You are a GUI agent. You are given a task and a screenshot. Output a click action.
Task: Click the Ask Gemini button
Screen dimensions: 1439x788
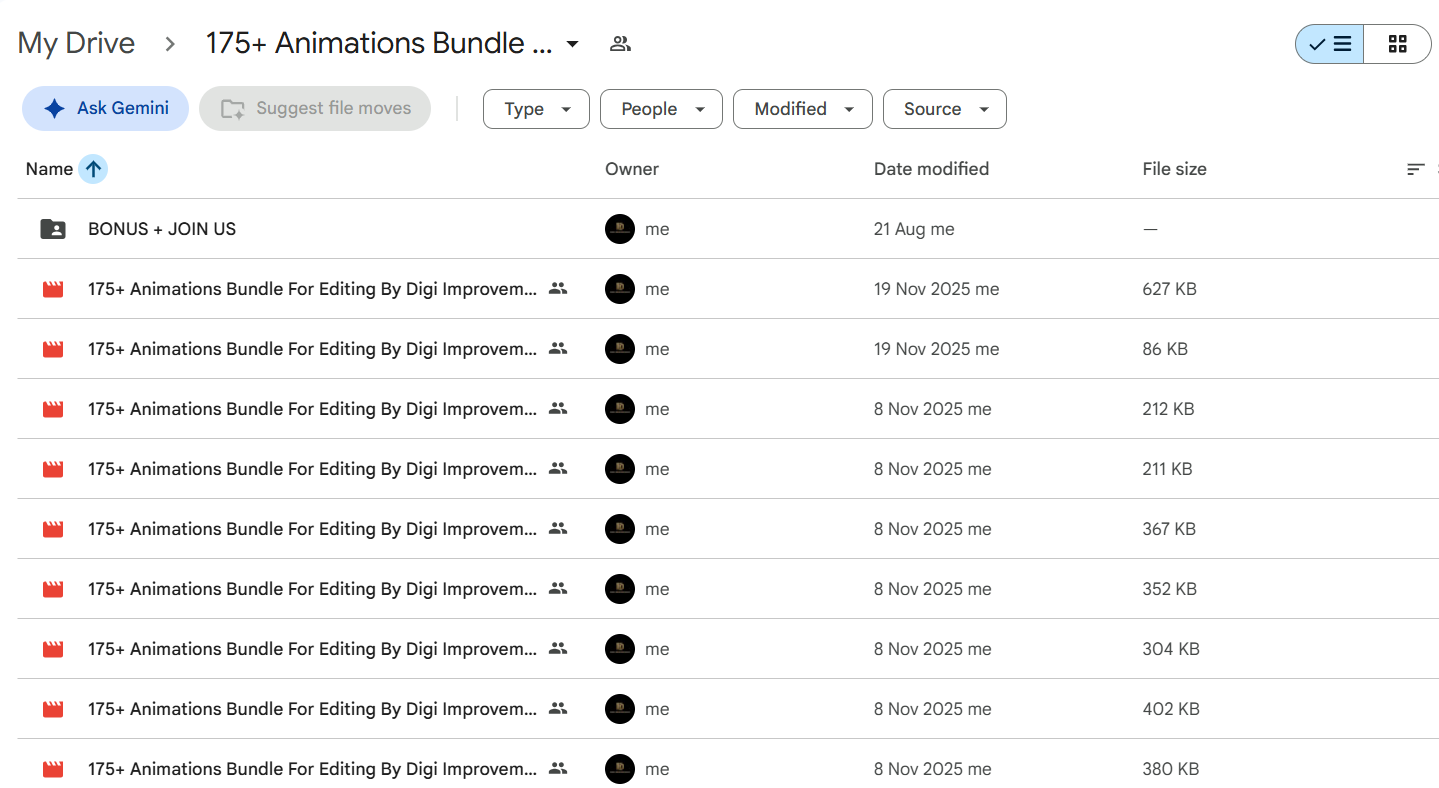pyautogui.click(x=105, y=108)
